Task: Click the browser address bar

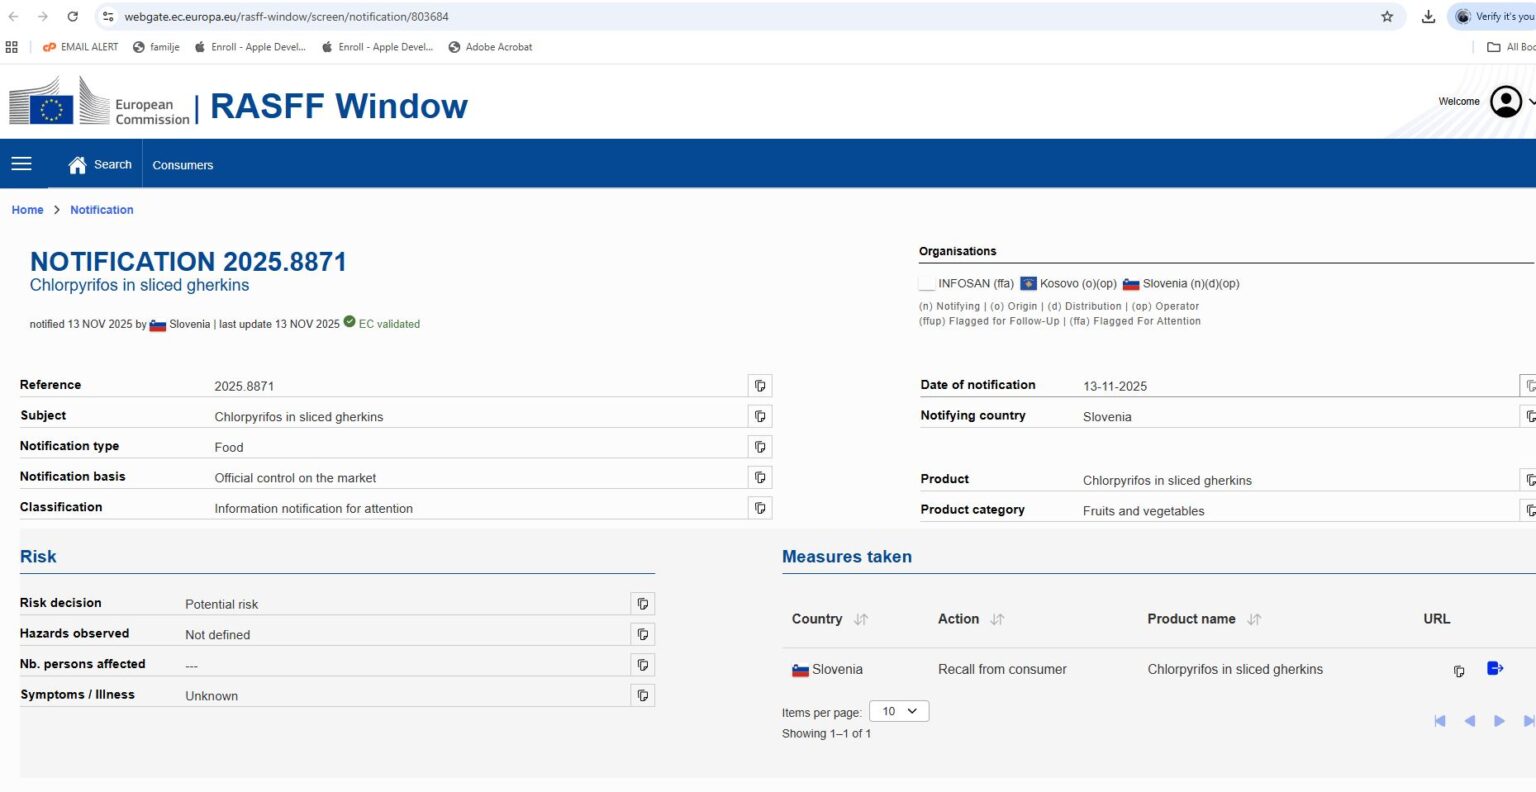Action: (700, 17)
